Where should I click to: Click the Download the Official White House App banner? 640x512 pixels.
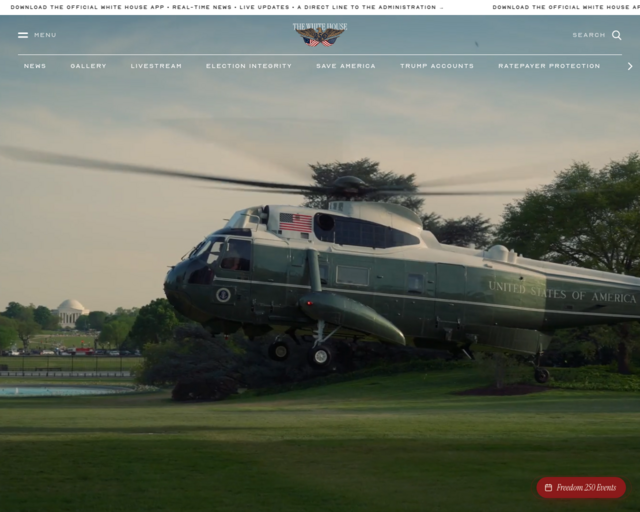320,7
